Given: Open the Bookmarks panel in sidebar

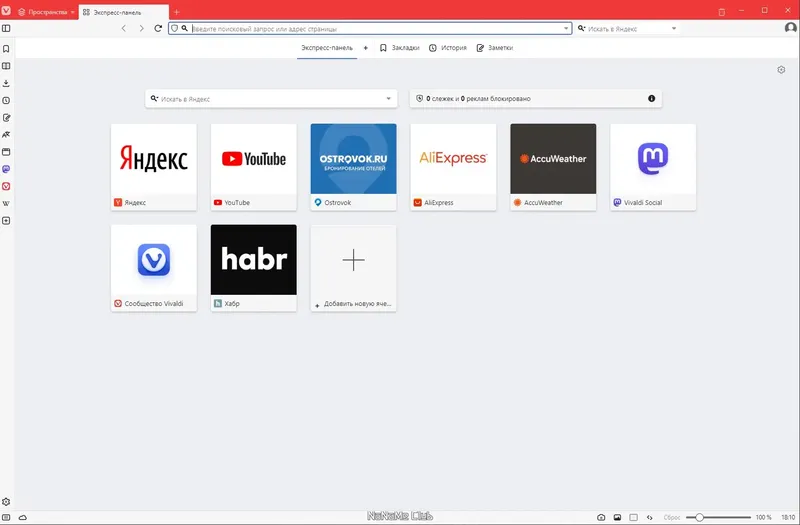Looking at the screenshot, I should [x=6, y=49].
